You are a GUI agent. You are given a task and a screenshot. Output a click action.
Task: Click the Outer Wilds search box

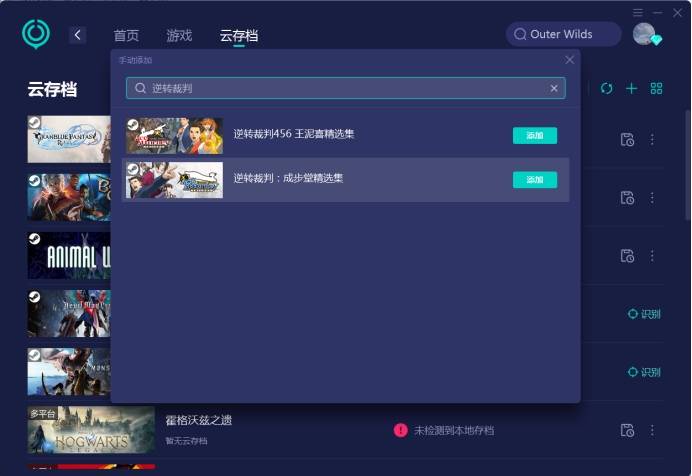[563, 34]
